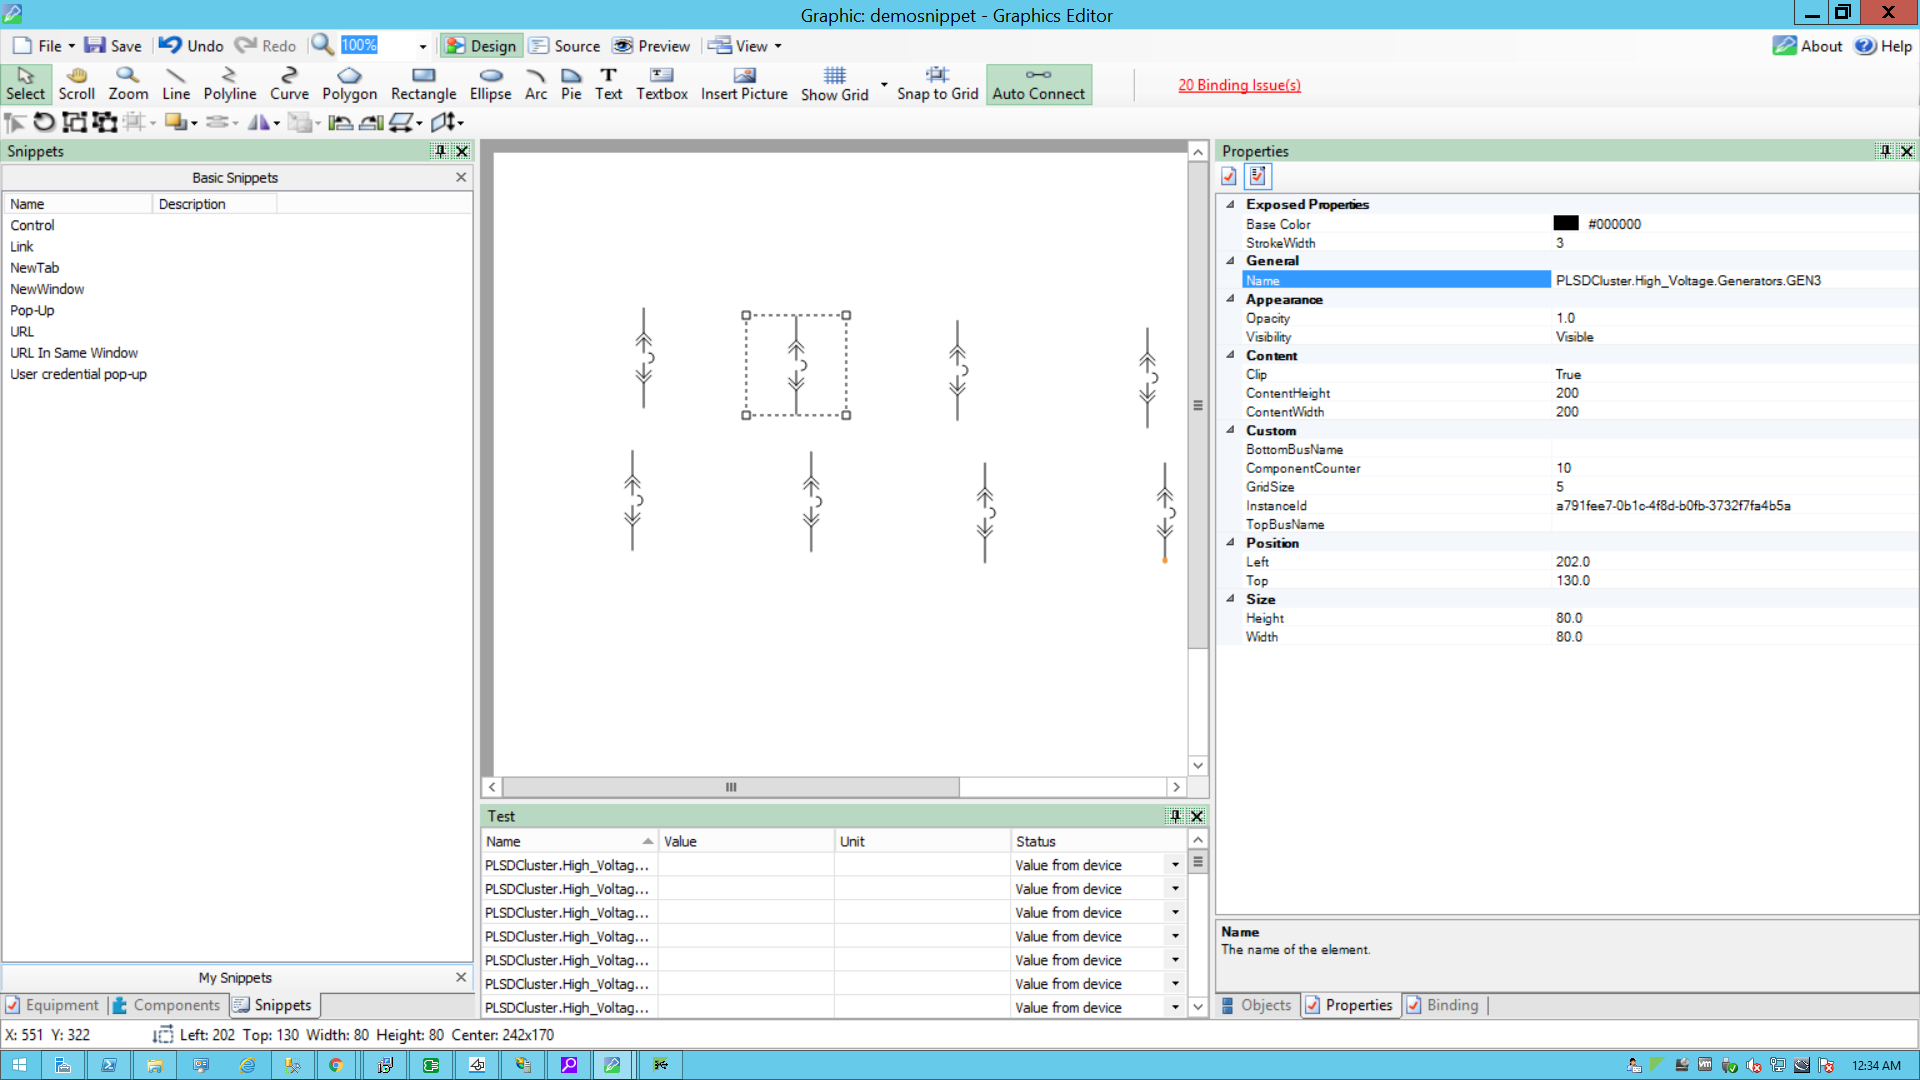Screen dimensions: 1920x1080
Task: Choose the Polygon tool
Action: pyautogui.click(x=349, y=84)
